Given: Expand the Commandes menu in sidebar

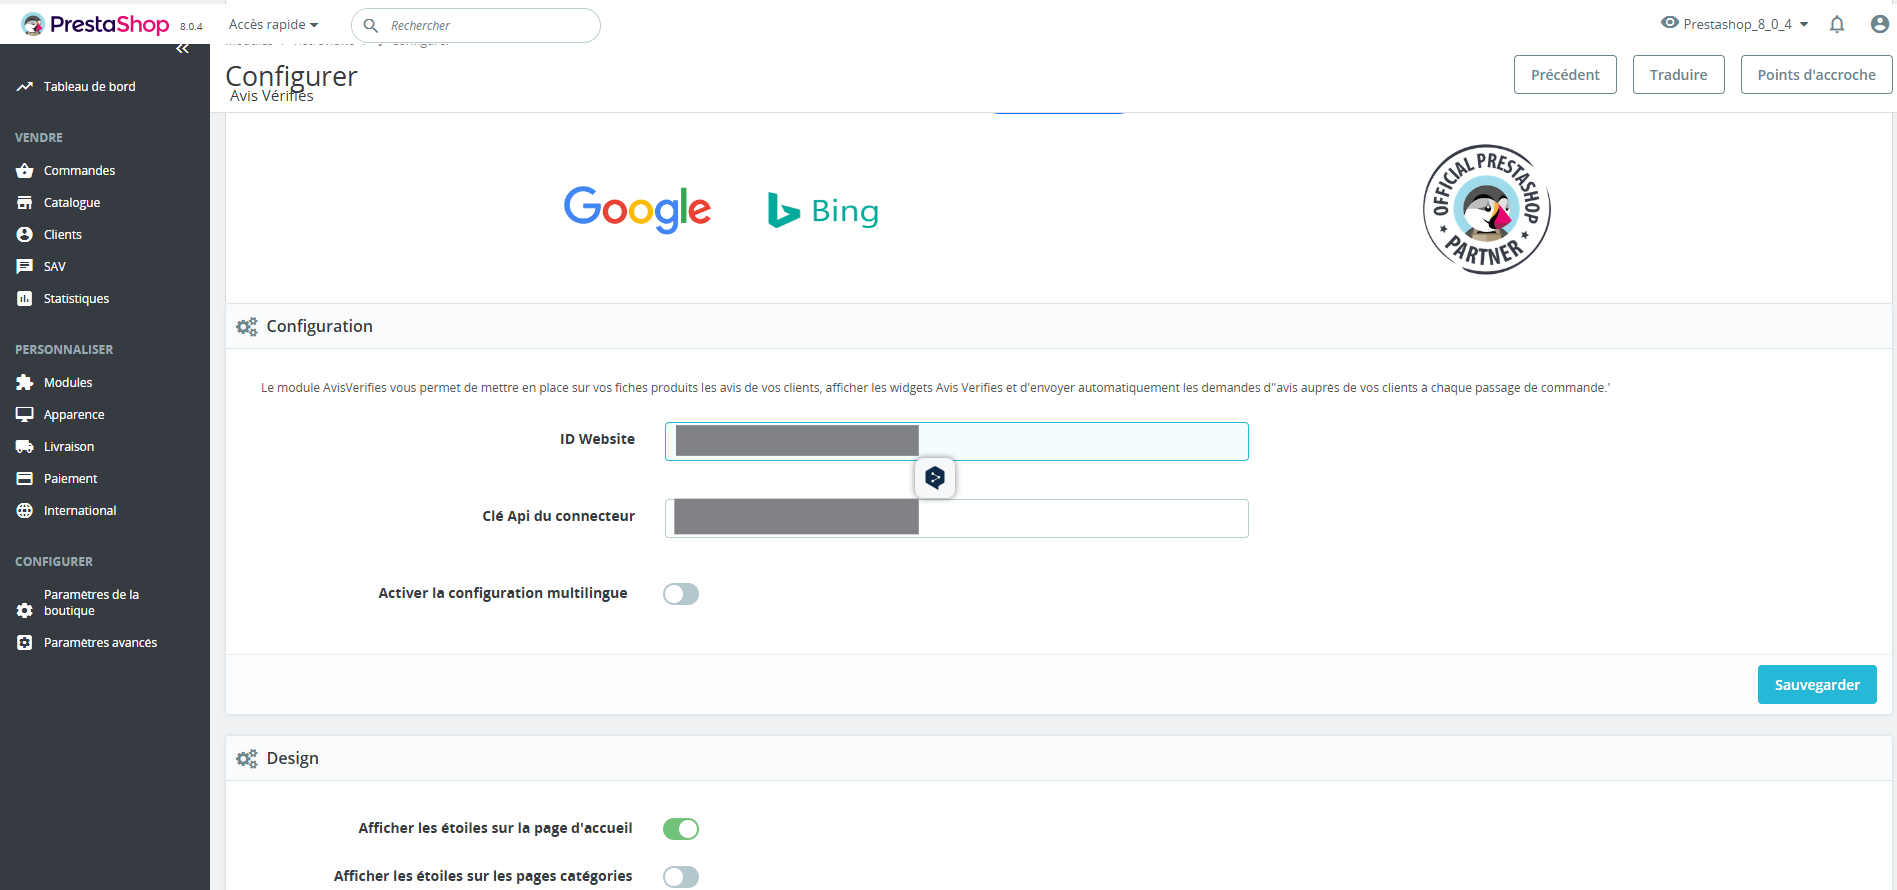Looking at the screenshot, I should click(x=79, y=171).
